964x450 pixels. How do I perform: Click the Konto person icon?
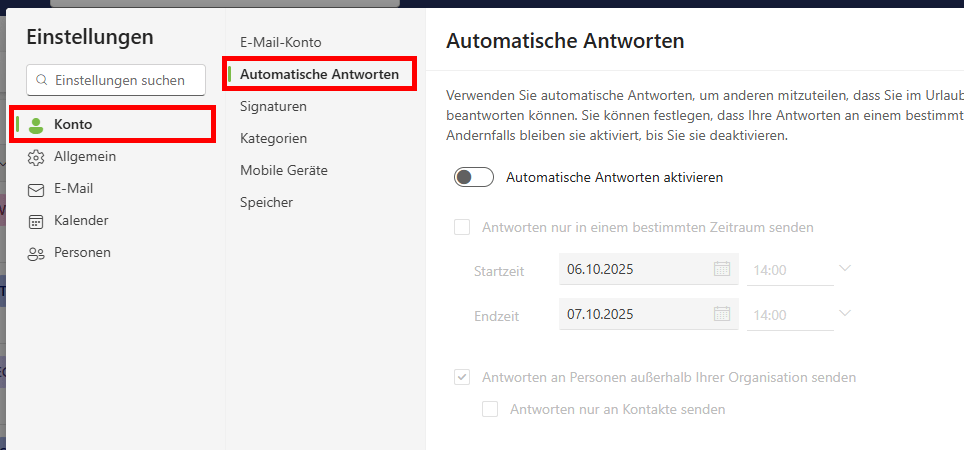(x=37, y=125)
